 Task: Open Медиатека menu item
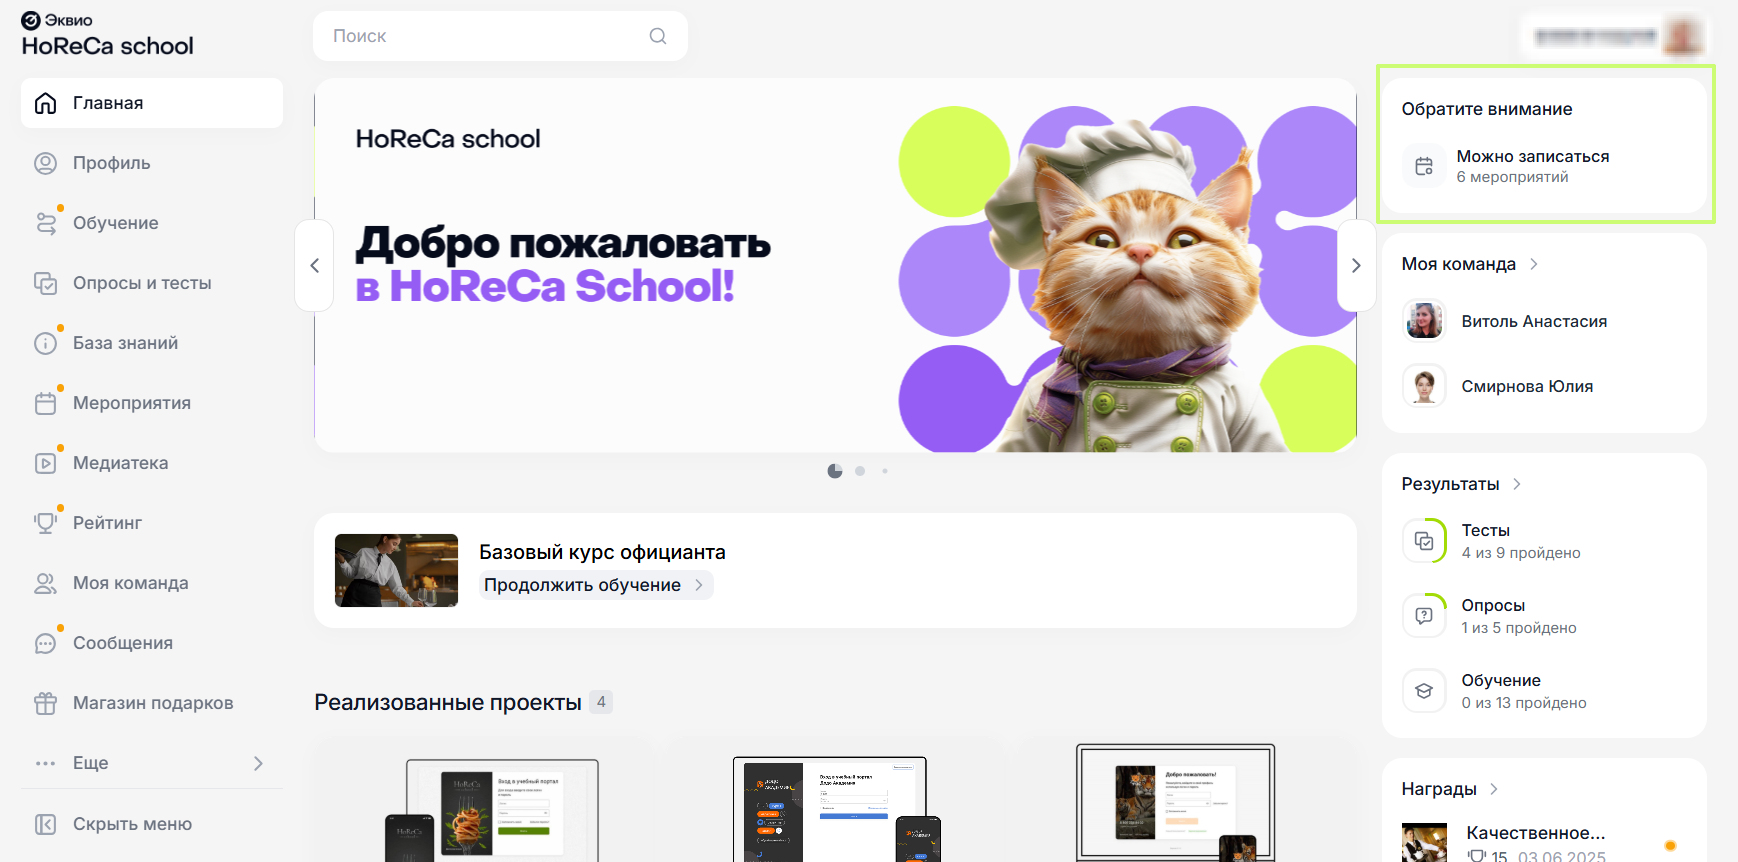[x=152, y=463]
